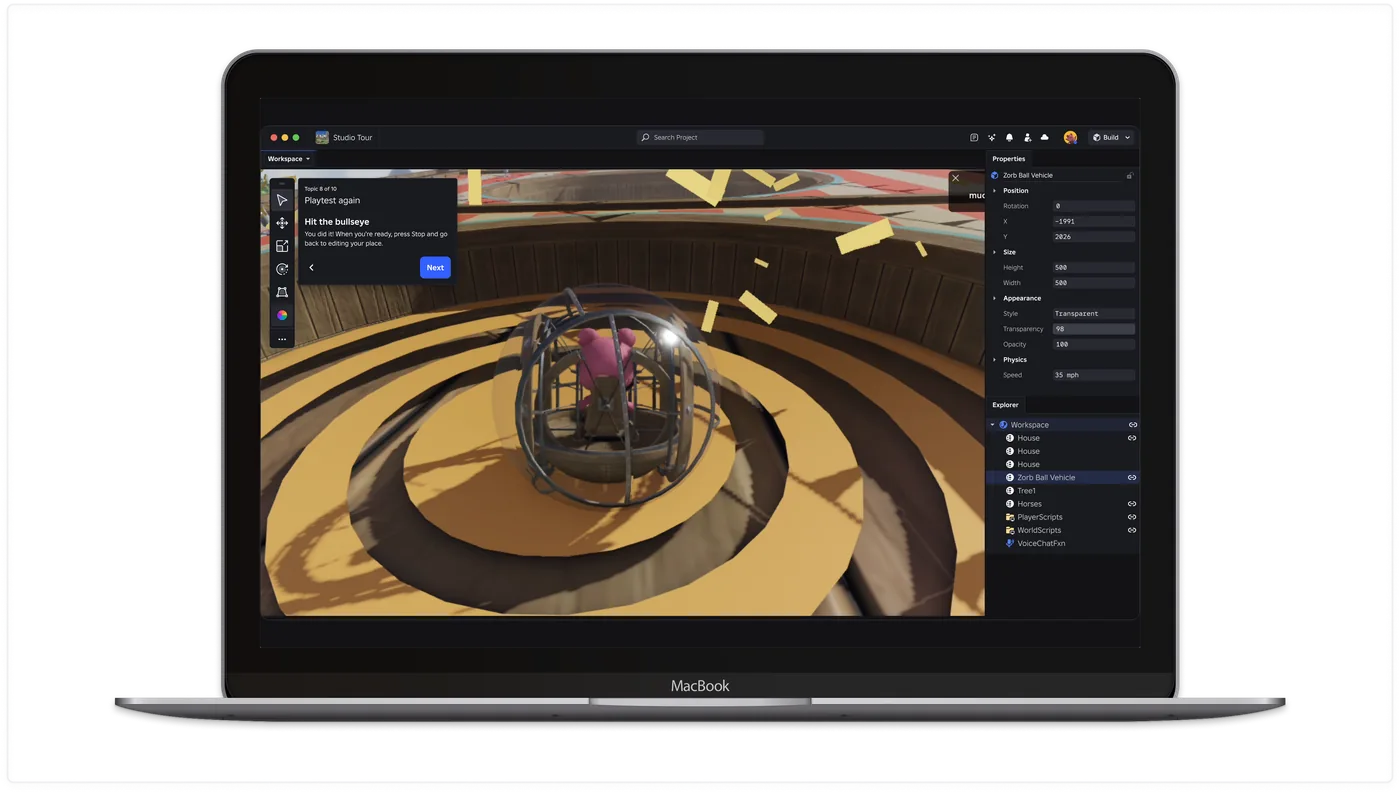Viewport: 1400px width, 793px height.
Task: Edit the Width value field
Action: tap(1093, 283)
